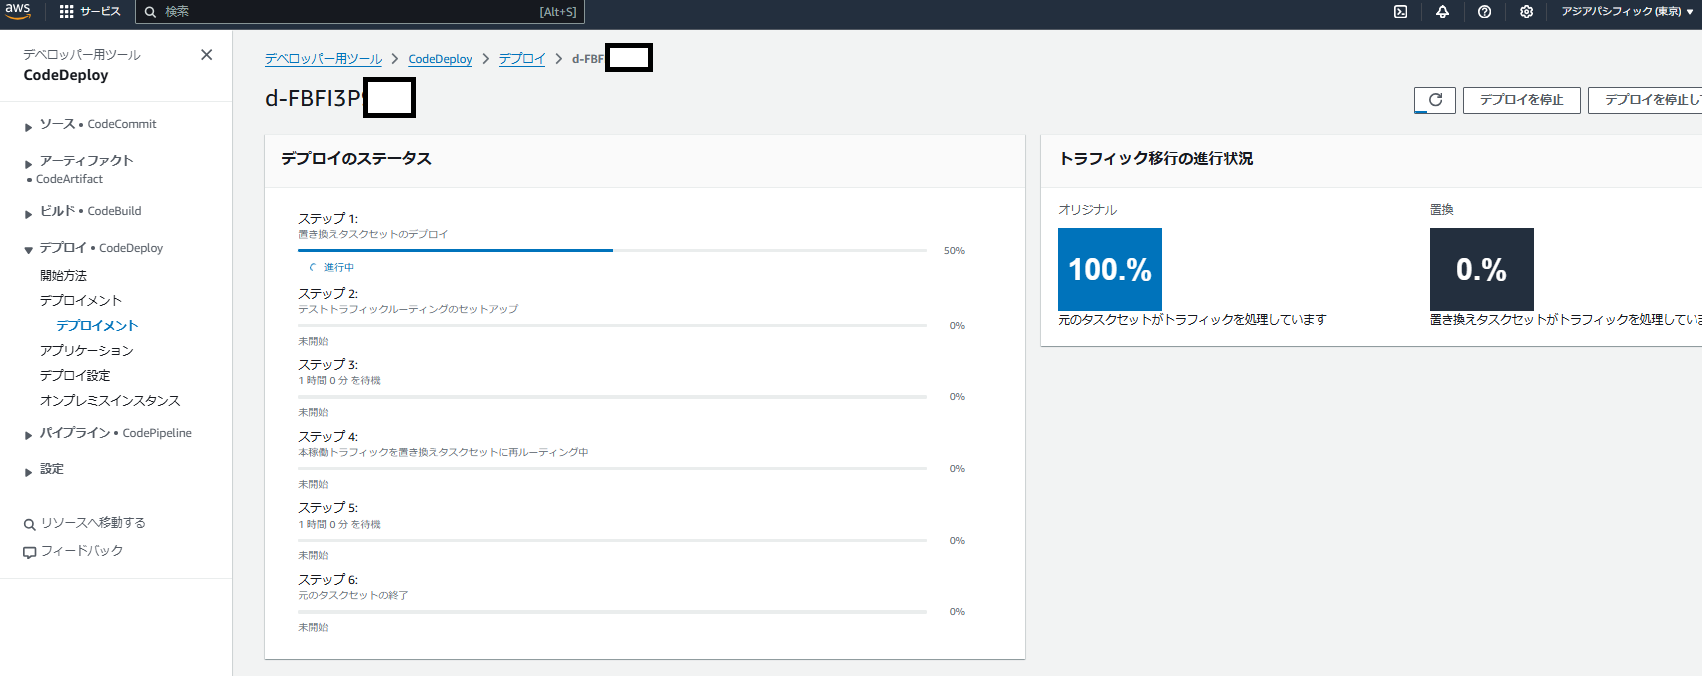Refresh the deployment status
The height and width of the screenshot is (676, 1702).
(x=1435, y=100)
